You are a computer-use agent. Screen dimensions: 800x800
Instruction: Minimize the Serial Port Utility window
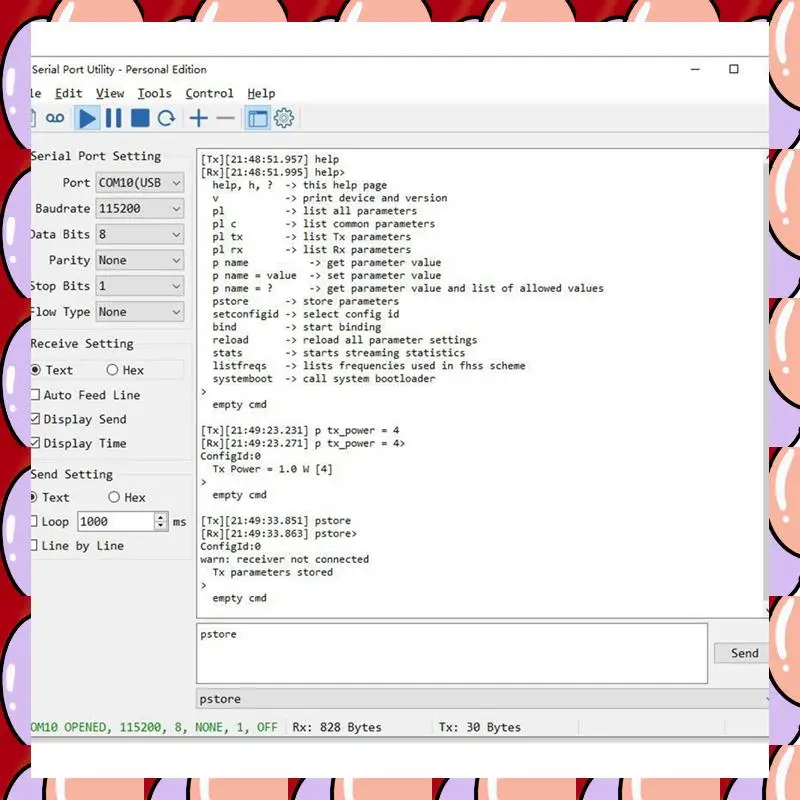coord(695,69)
